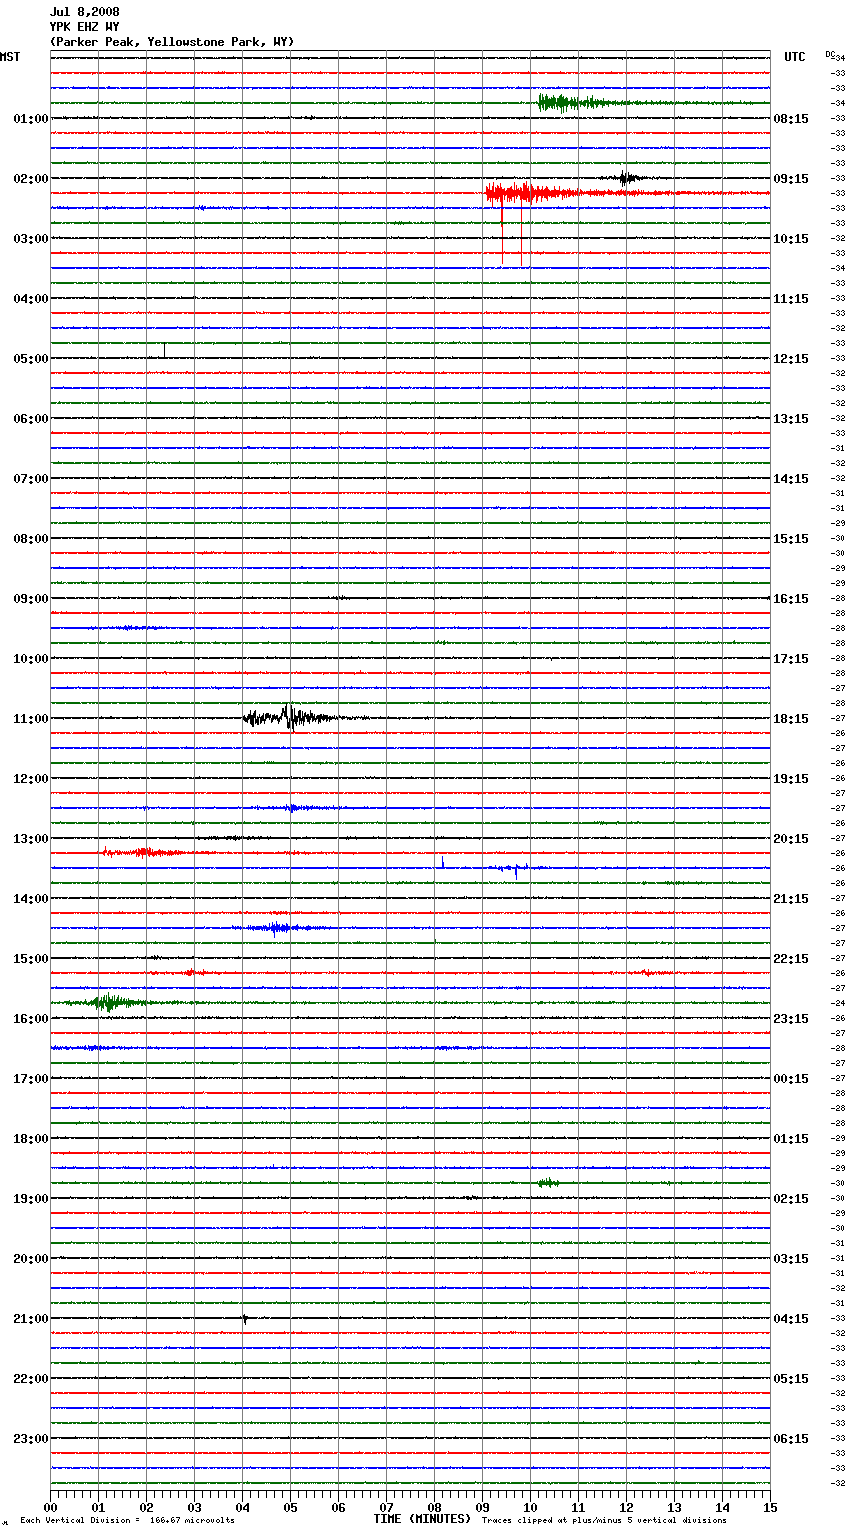This screenshot has width=850, height=1534.
Task: Select the 09:00 MST hour label
Action: 31,599
